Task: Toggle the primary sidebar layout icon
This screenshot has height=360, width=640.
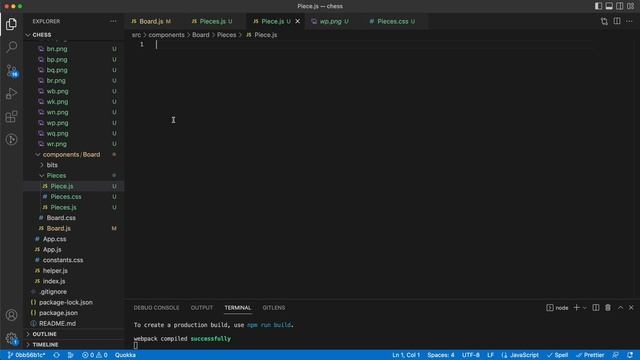Action: (598, 6)
